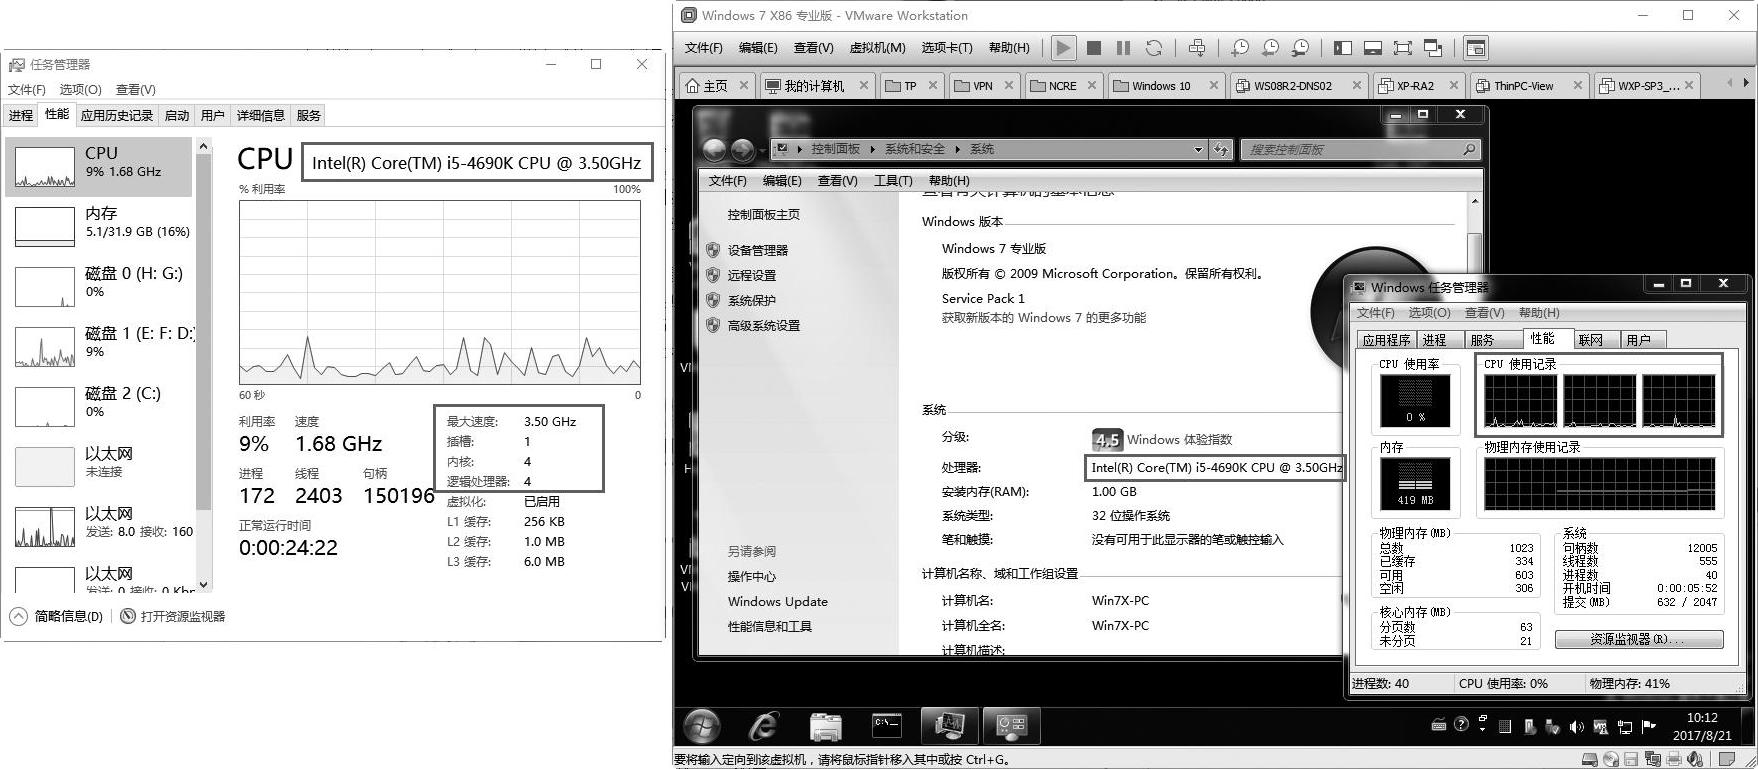Click the VMware power on (play) button

(x=1063, y=48)
